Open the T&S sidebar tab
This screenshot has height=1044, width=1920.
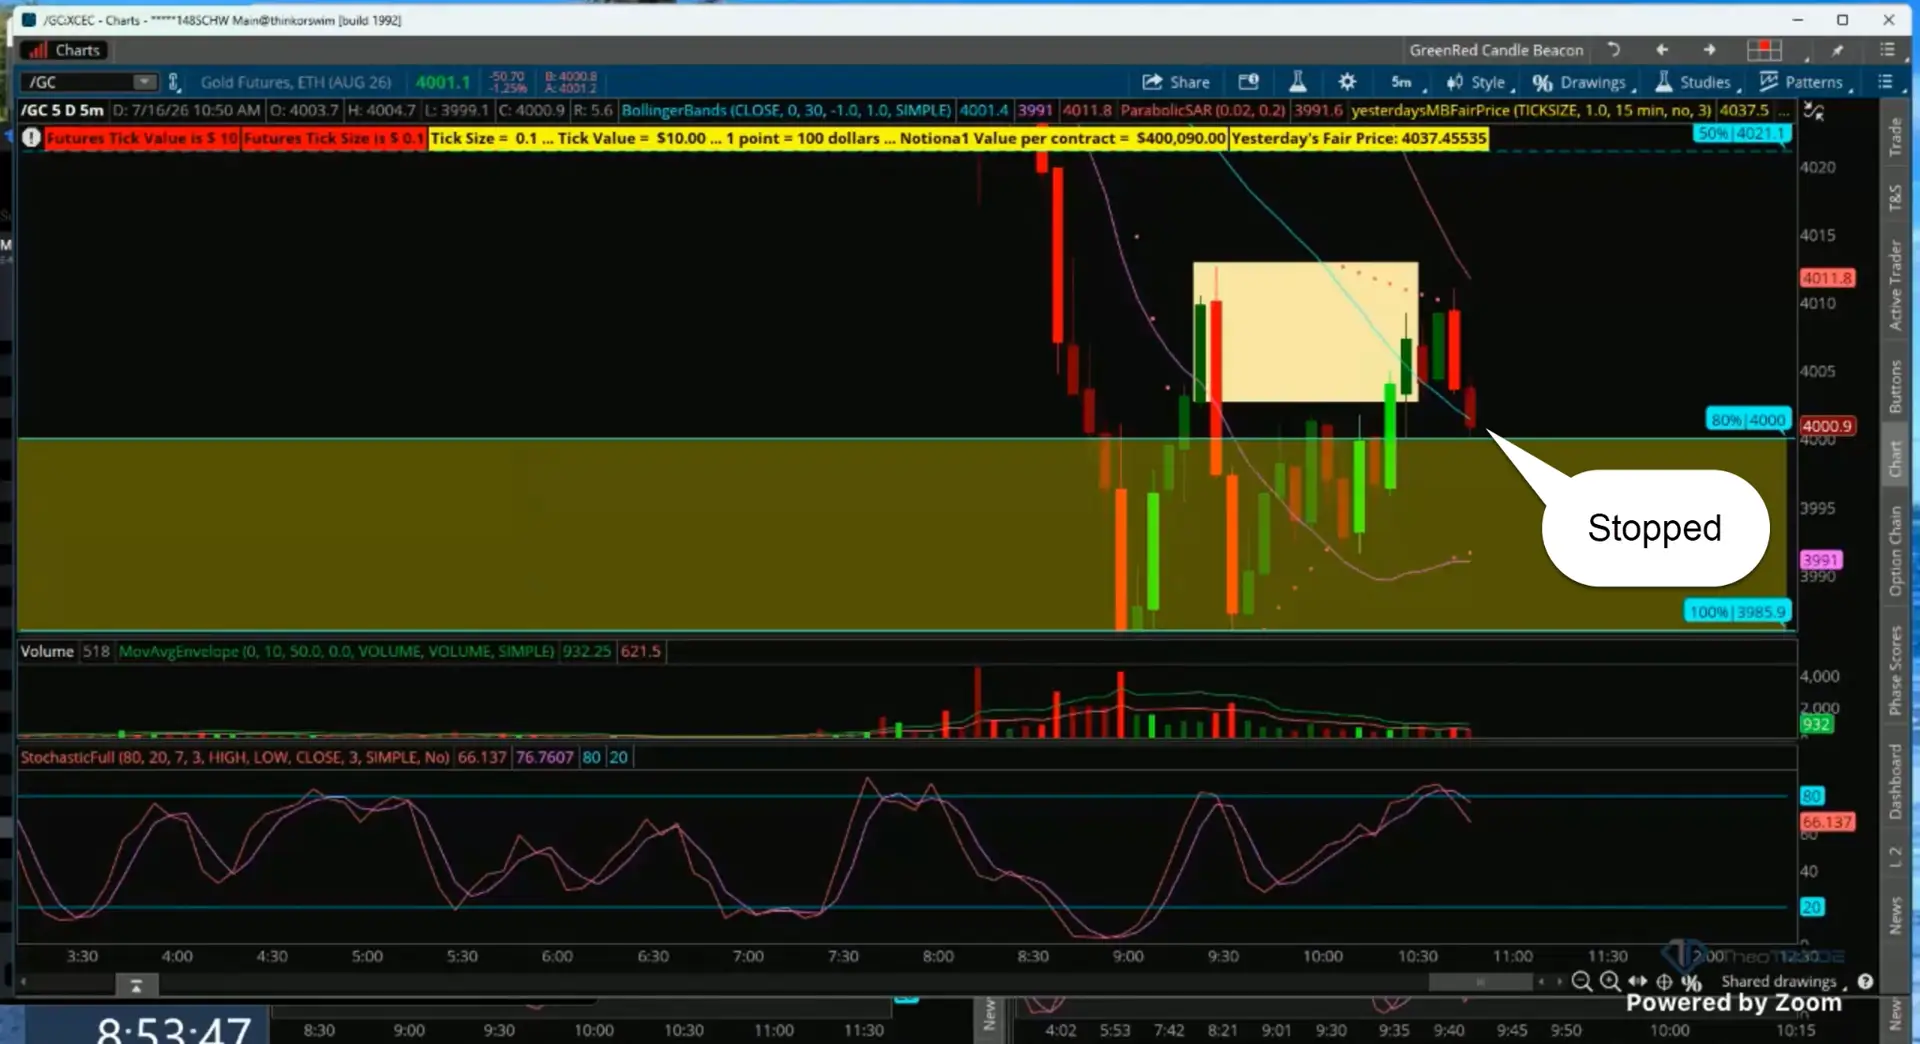click(1895, 198)
